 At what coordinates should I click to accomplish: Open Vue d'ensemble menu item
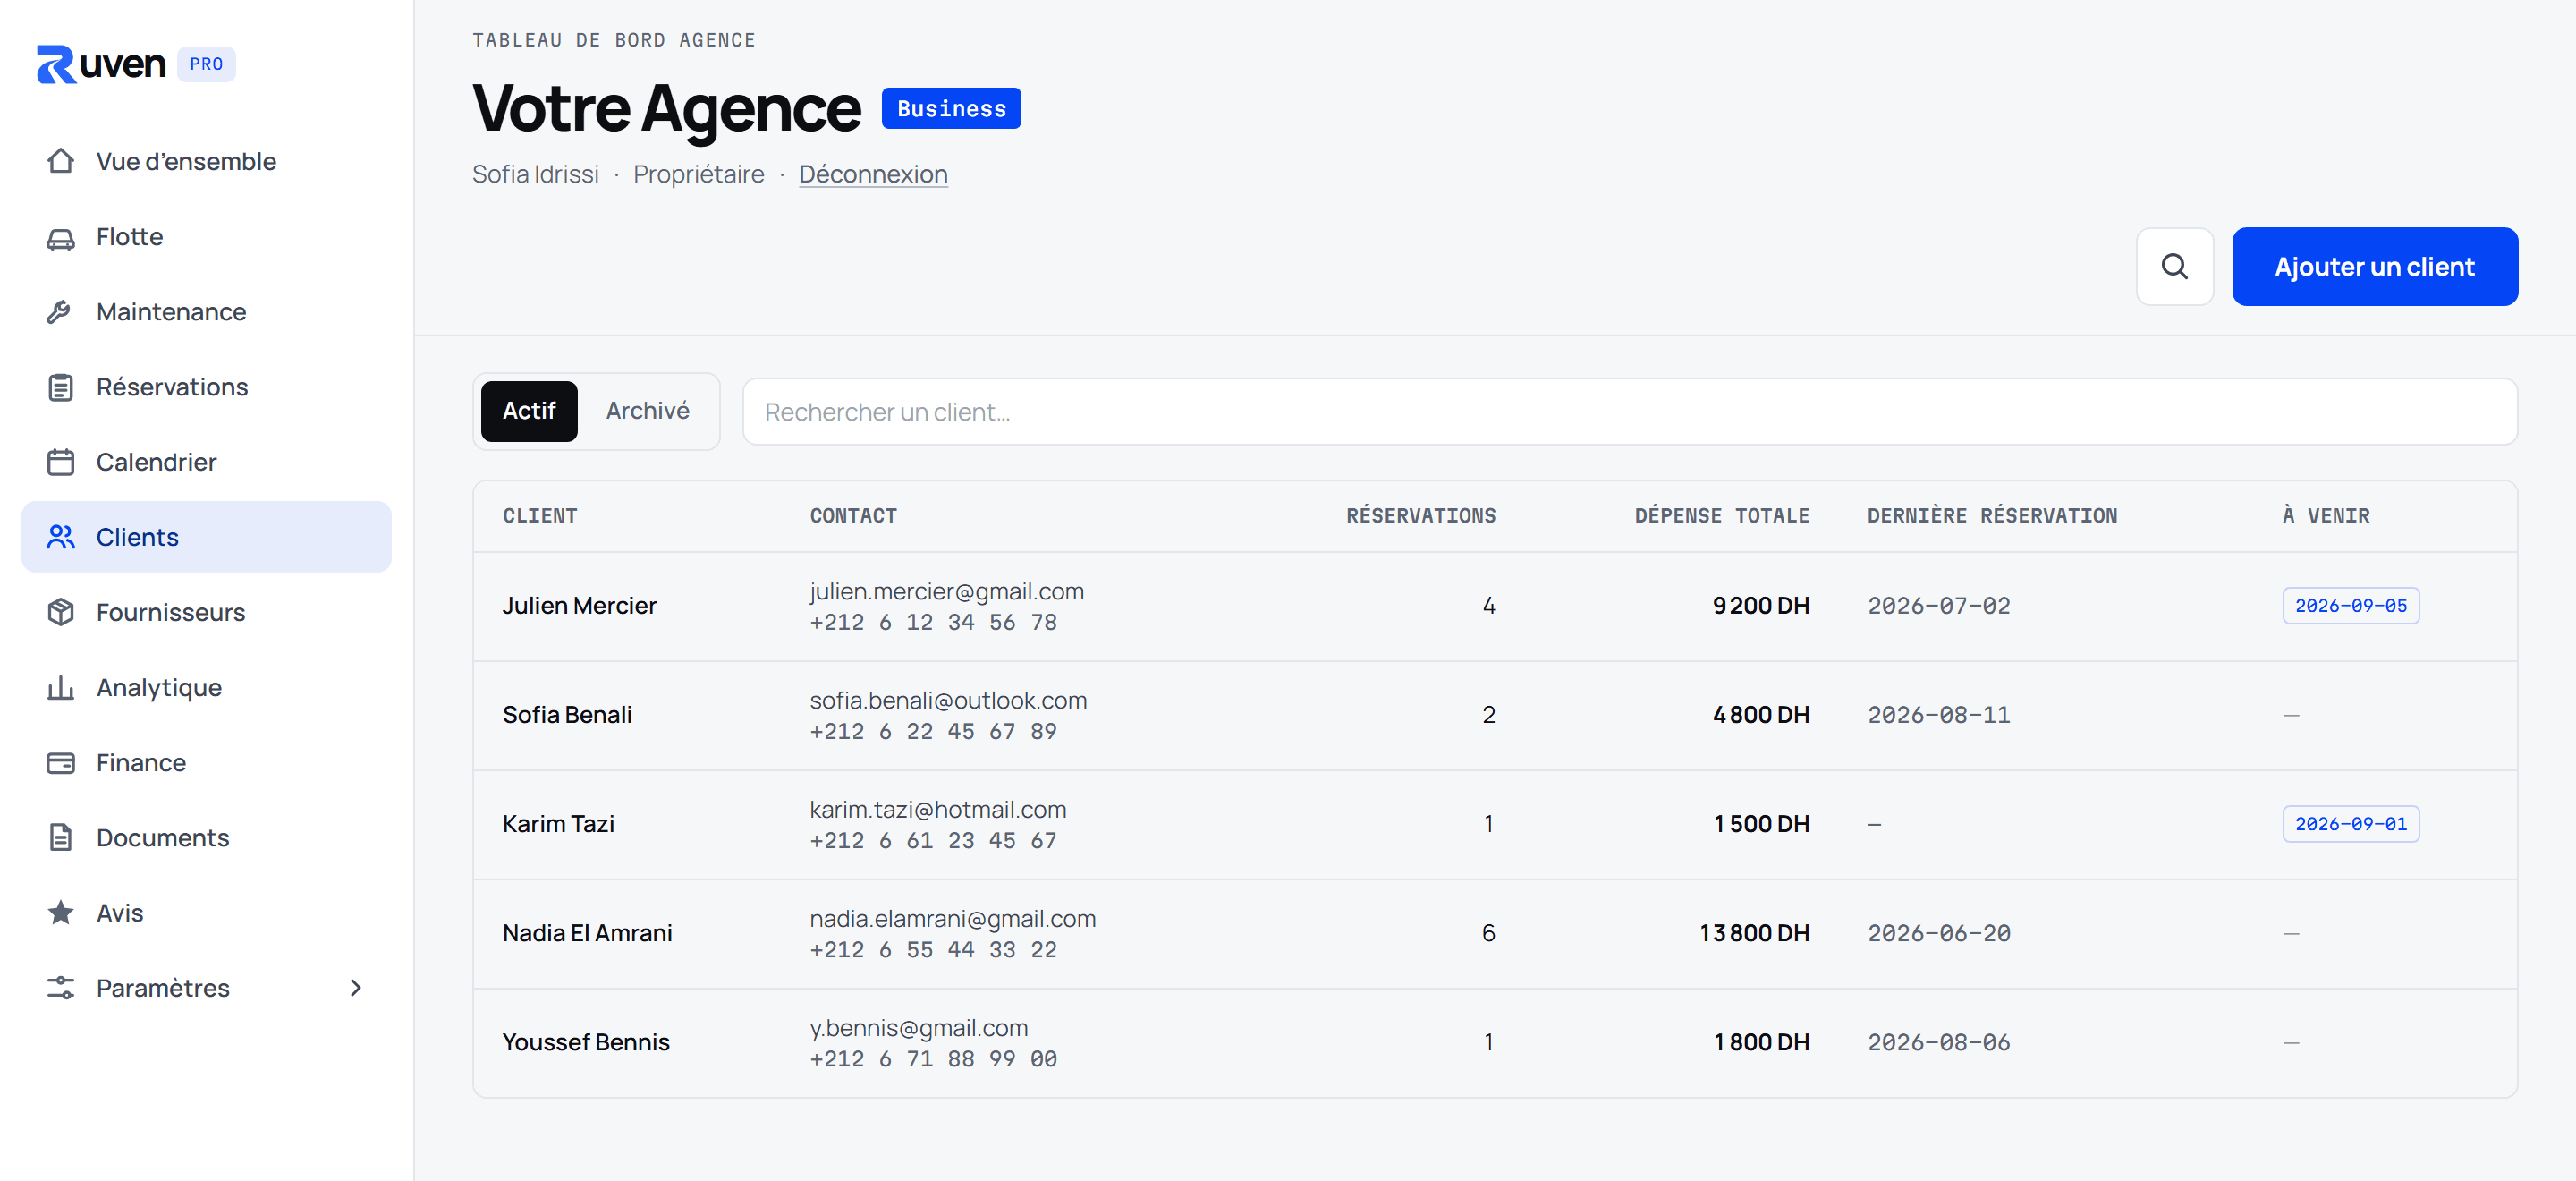point(206,161)
